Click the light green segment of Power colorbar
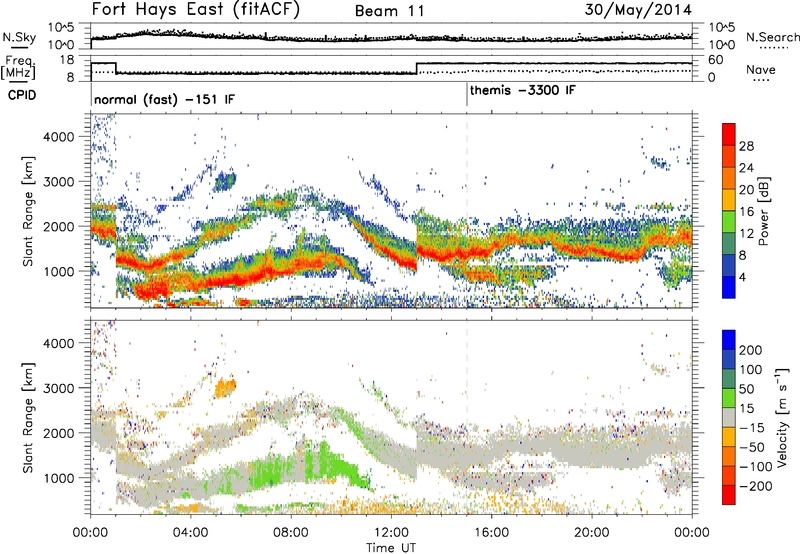The image size is (800, 554). coord(729,221)
